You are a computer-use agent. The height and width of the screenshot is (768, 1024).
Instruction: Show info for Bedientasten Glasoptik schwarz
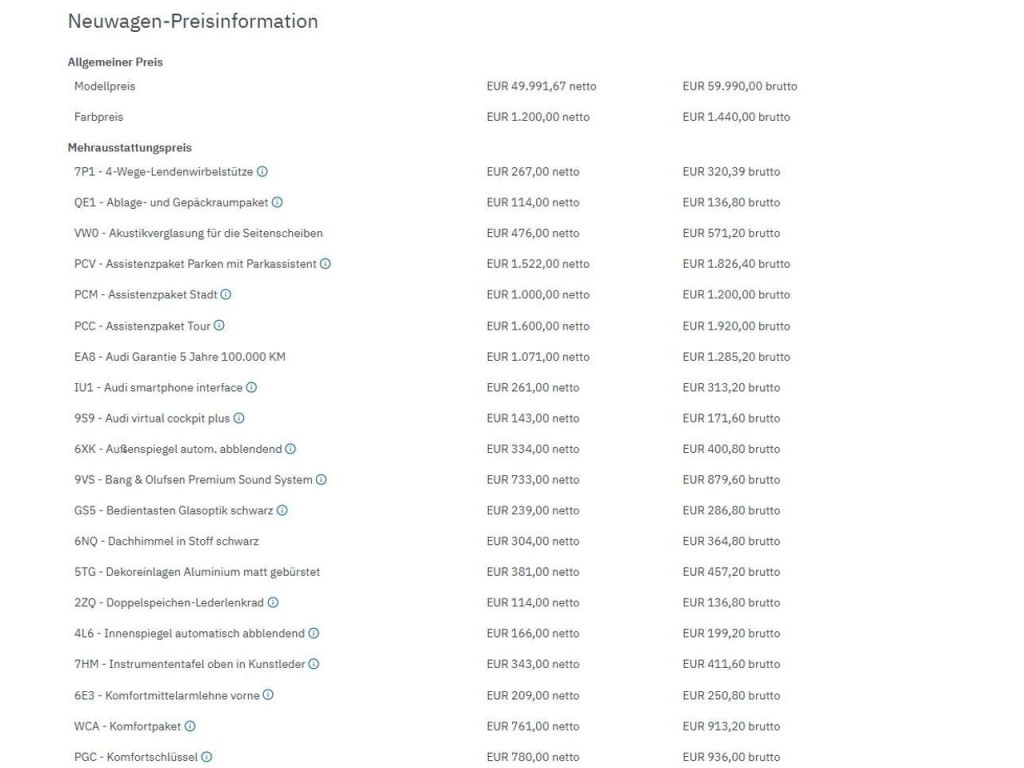pyautogui.click(x=282, y=510)
